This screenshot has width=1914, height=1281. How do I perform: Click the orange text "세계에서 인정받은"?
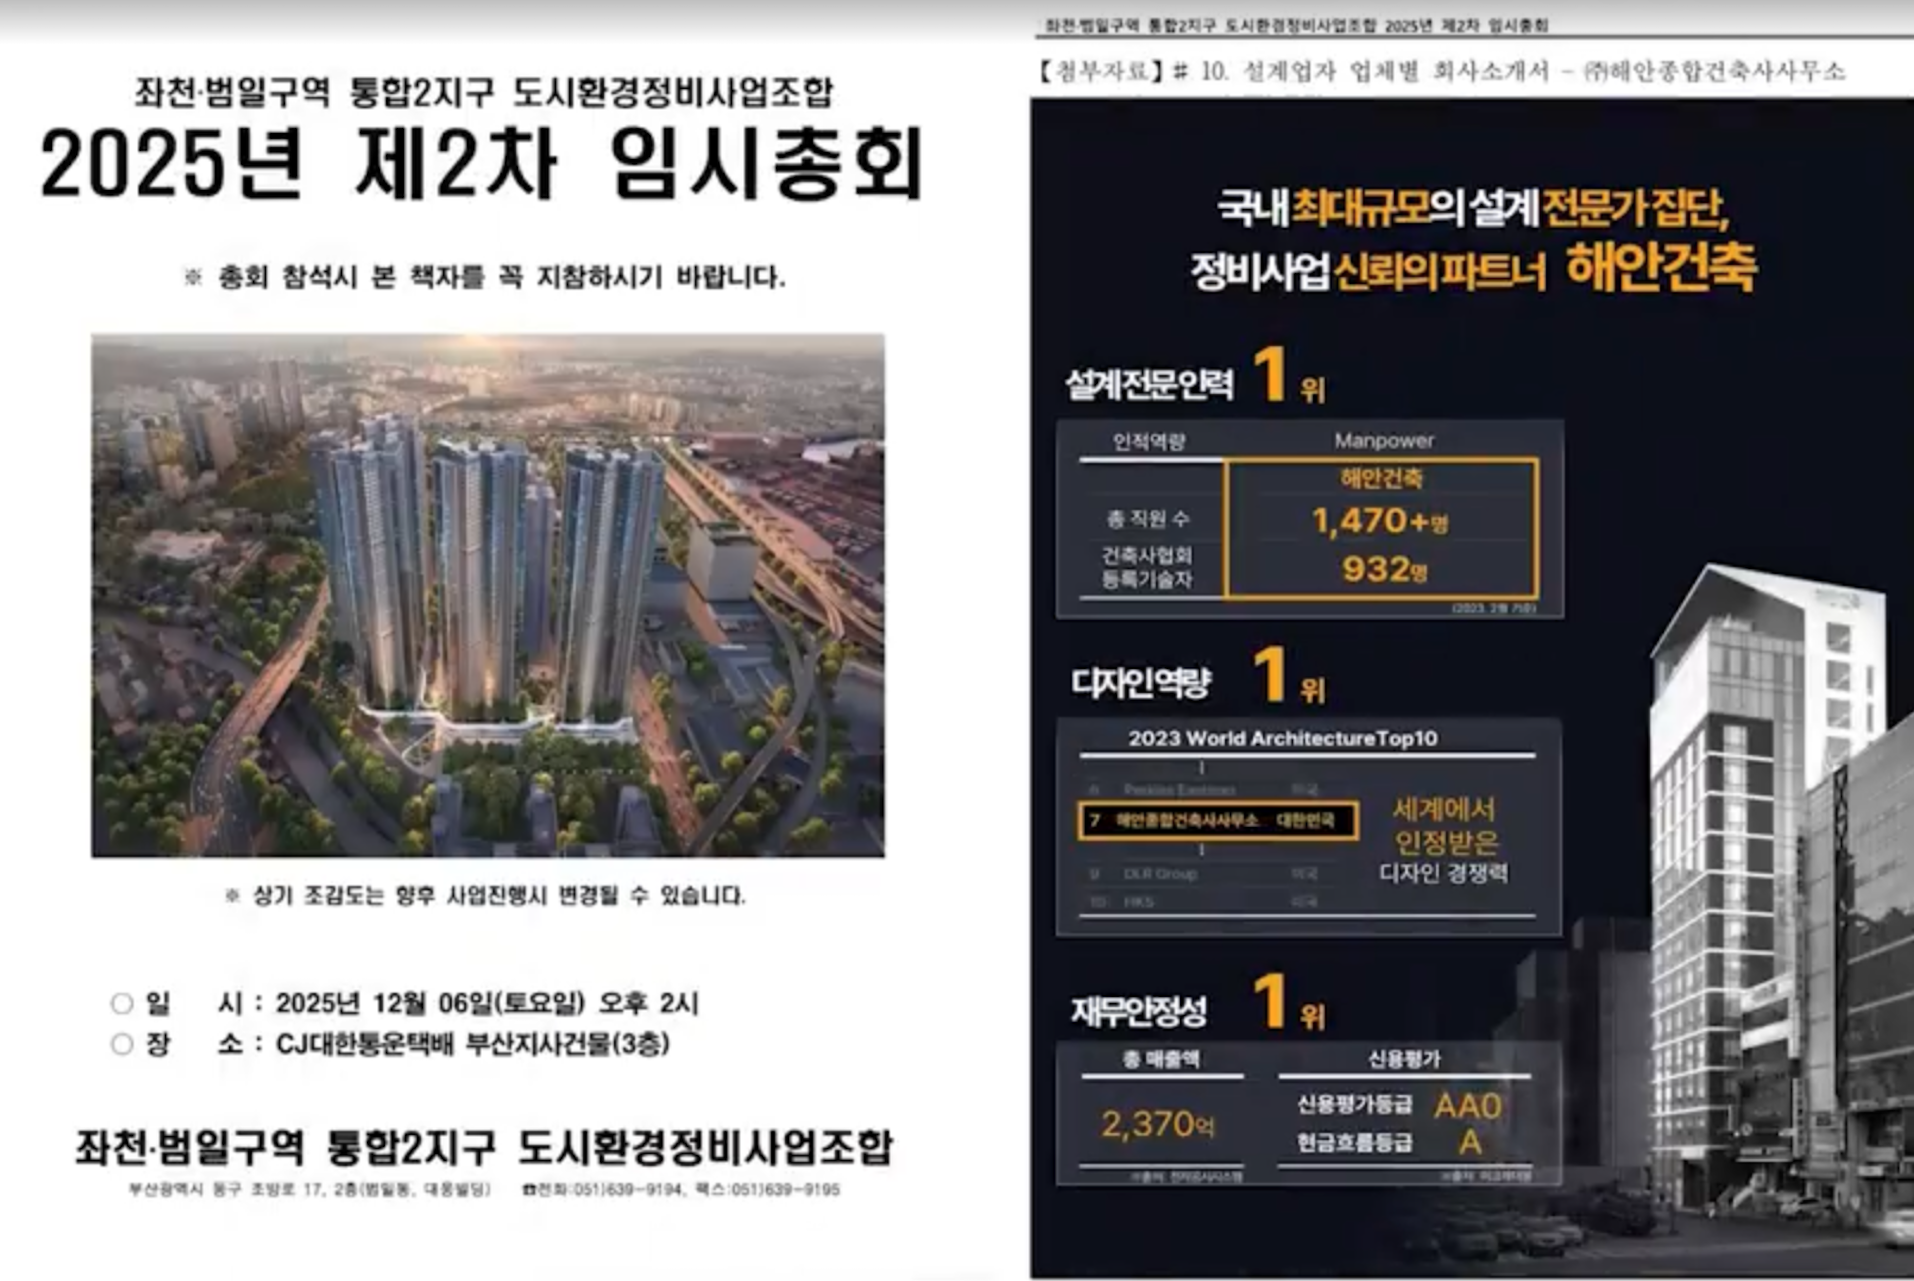tap(1444, 826)
